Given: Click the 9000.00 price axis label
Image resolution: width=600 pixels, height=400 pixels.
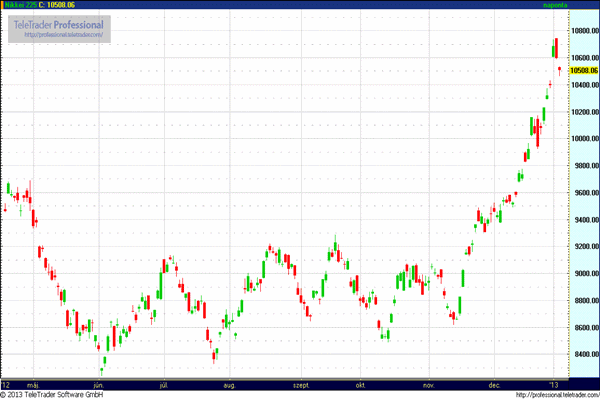Looking at the screenshot, I should coord(582,273).
